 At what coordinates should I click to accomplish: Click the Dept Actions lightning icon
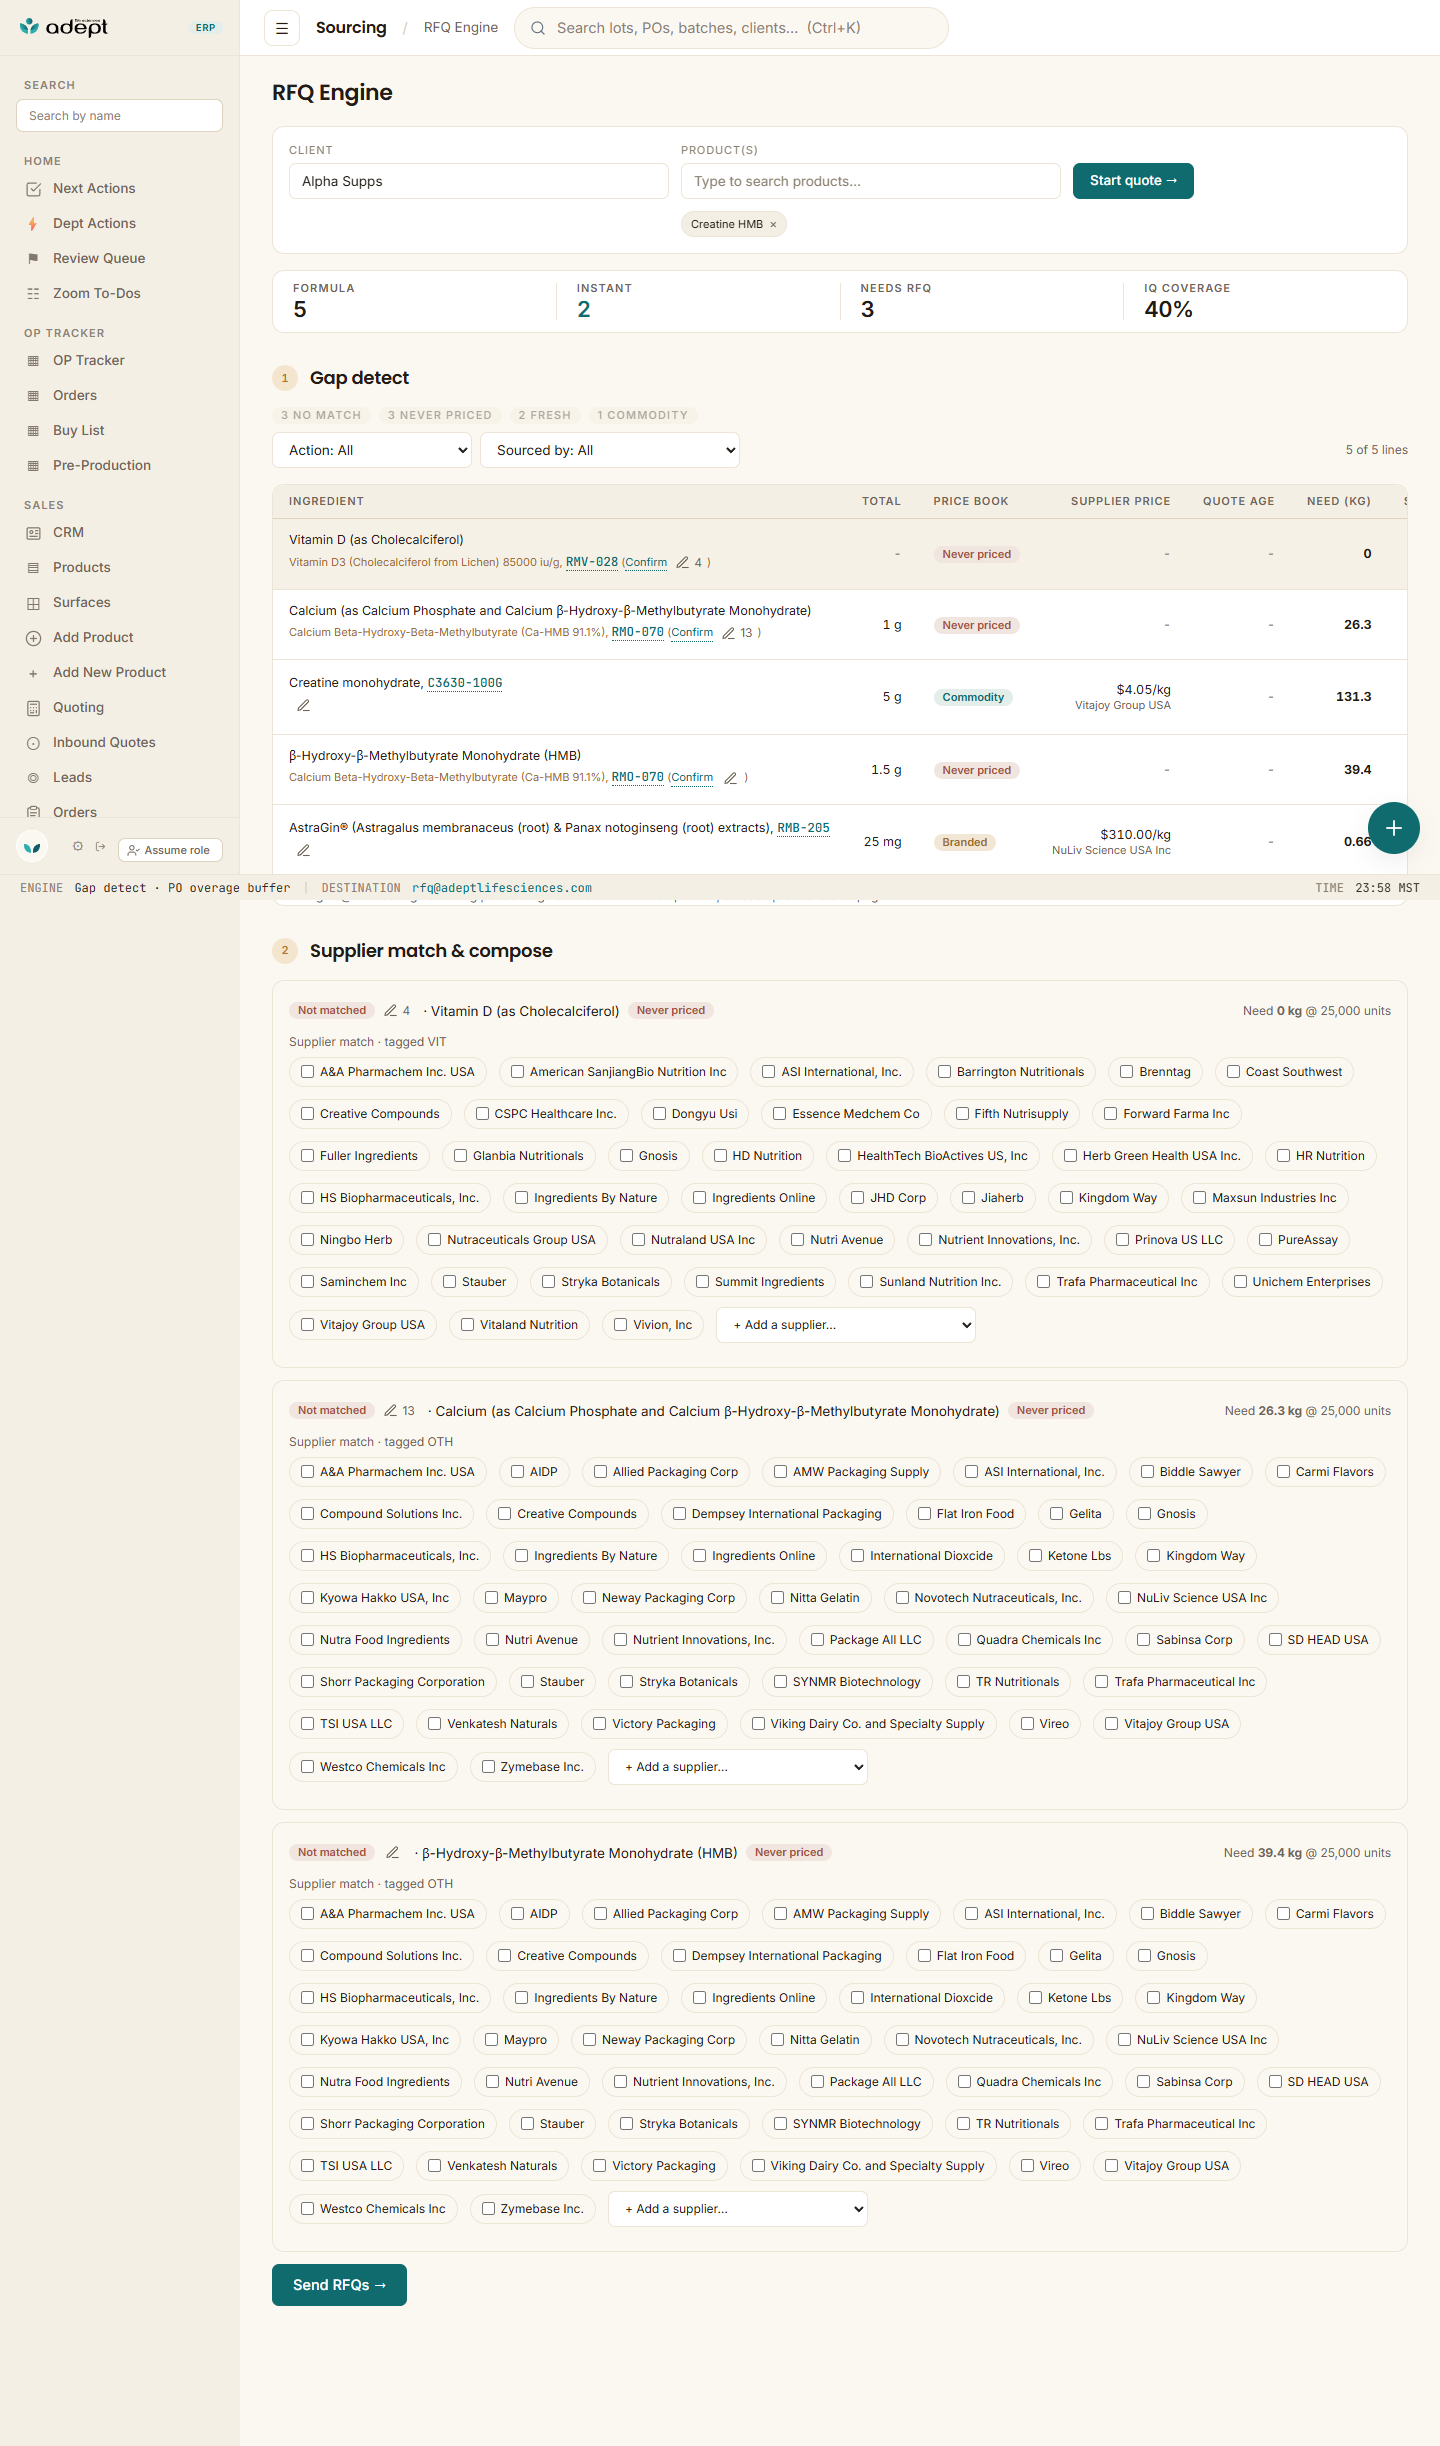point(33,224)
